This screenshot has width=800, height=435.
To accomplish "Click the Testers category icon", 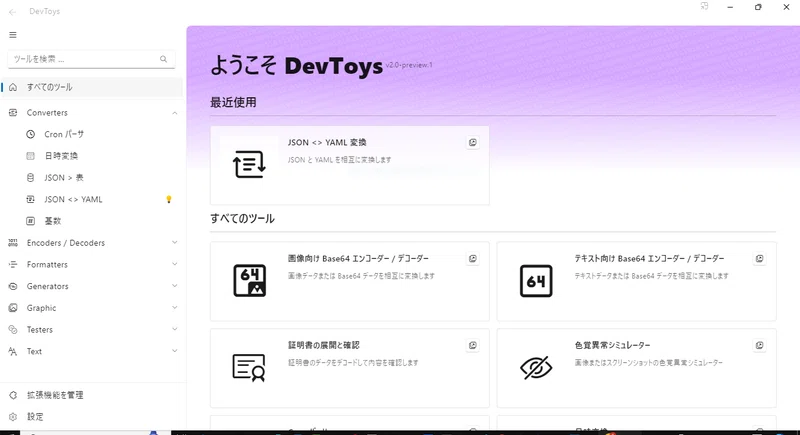I will click(x=13, y=329).
